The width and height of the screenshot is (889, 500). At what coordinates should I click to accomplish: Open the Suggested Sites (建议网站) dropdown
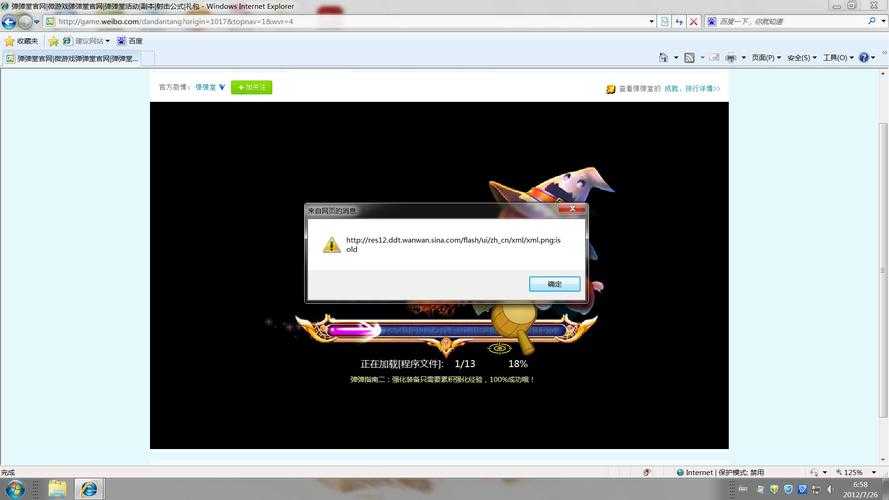click(86, 41)
